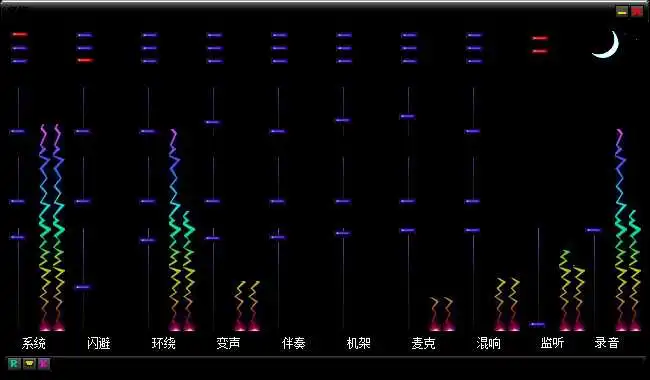Viewport: 650px width, 380px height.
Task: Click the yellow icon in bottom toolbar
Action: 29,364
